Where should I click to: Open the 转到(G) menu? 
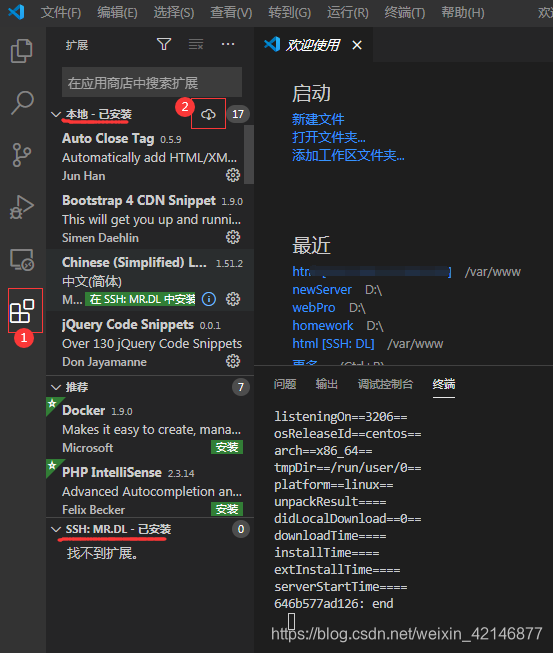click(x=289, y=12)
